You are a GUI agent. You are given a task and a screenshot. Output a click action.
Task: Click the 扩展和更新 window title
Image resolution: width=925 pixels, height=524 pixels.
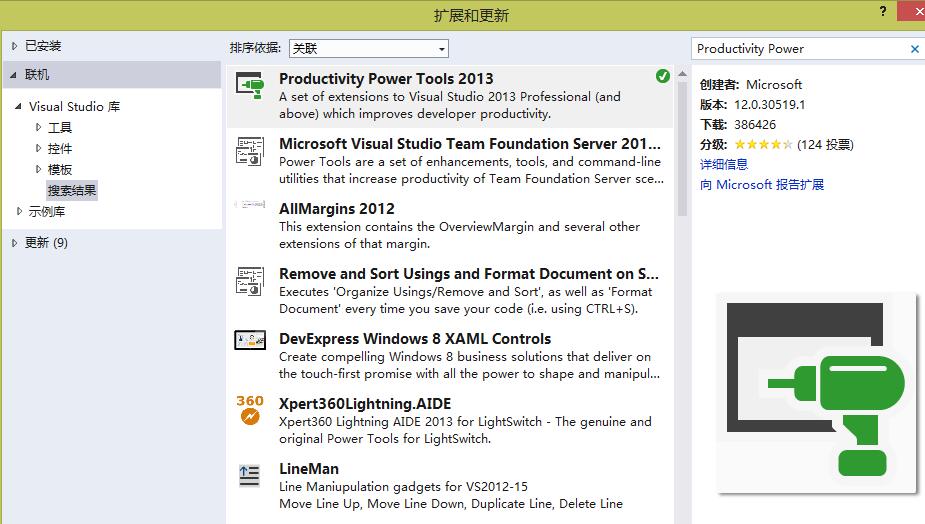tap(471, 15)
